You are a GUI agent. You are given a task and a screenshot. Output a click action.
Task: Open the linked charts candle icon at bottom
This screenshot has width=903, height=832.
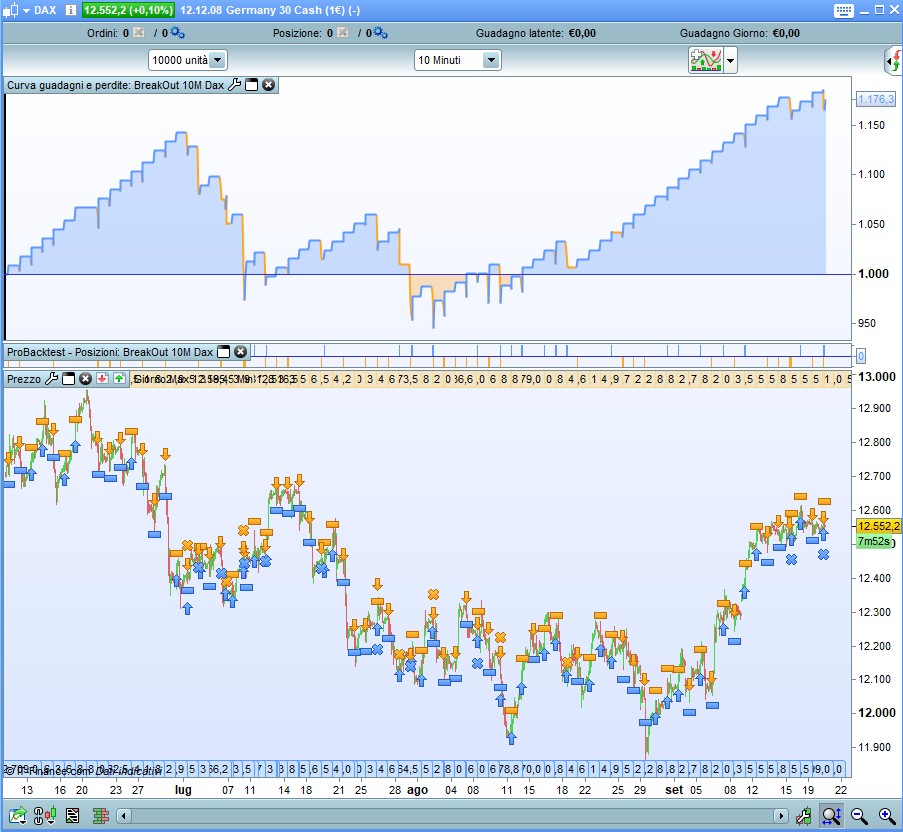point(45,815)
